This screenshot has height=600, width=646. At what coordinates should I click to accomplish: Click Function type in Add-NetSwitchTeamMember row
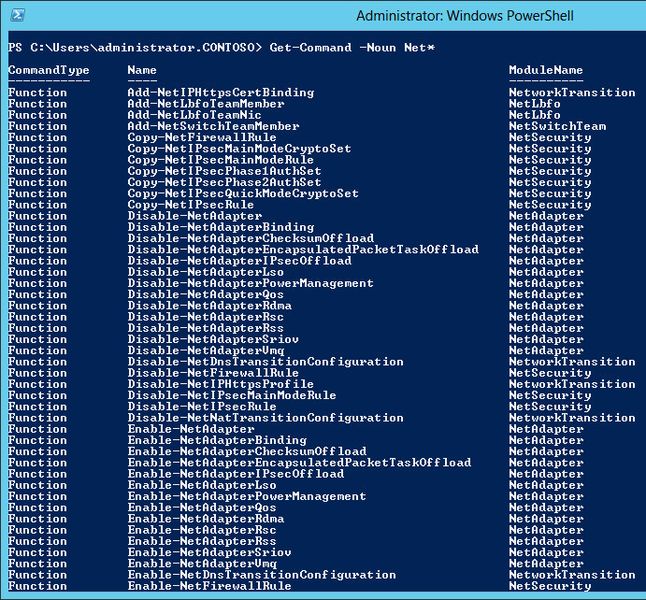(x=37, y=126)
